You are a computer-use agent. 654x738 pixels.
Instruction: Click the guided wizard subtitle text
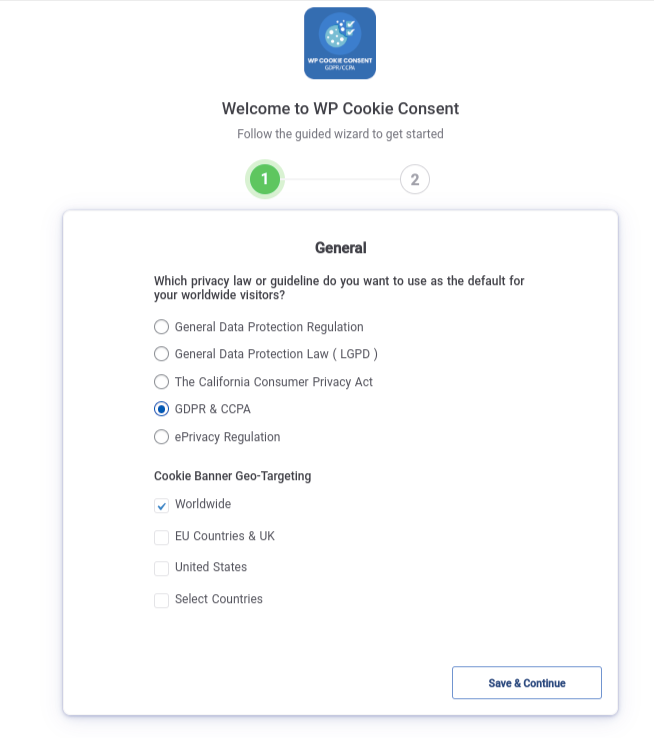(x=340, y=134)
